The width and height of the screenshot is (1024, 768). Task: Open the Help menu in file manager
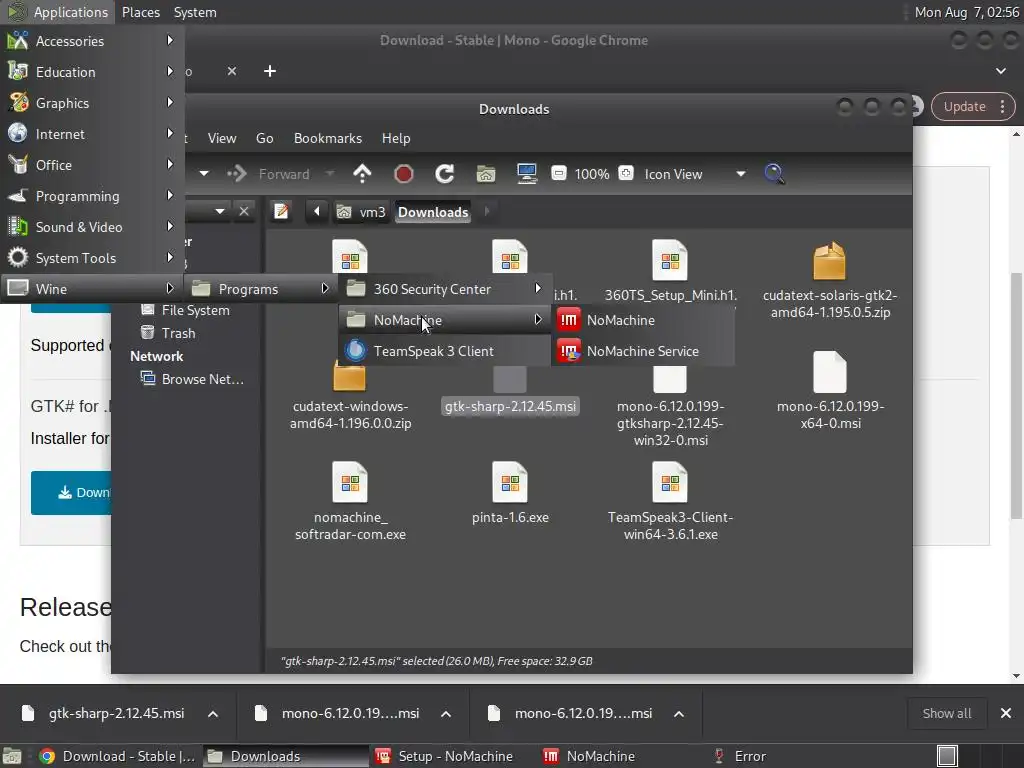[396, 138]
